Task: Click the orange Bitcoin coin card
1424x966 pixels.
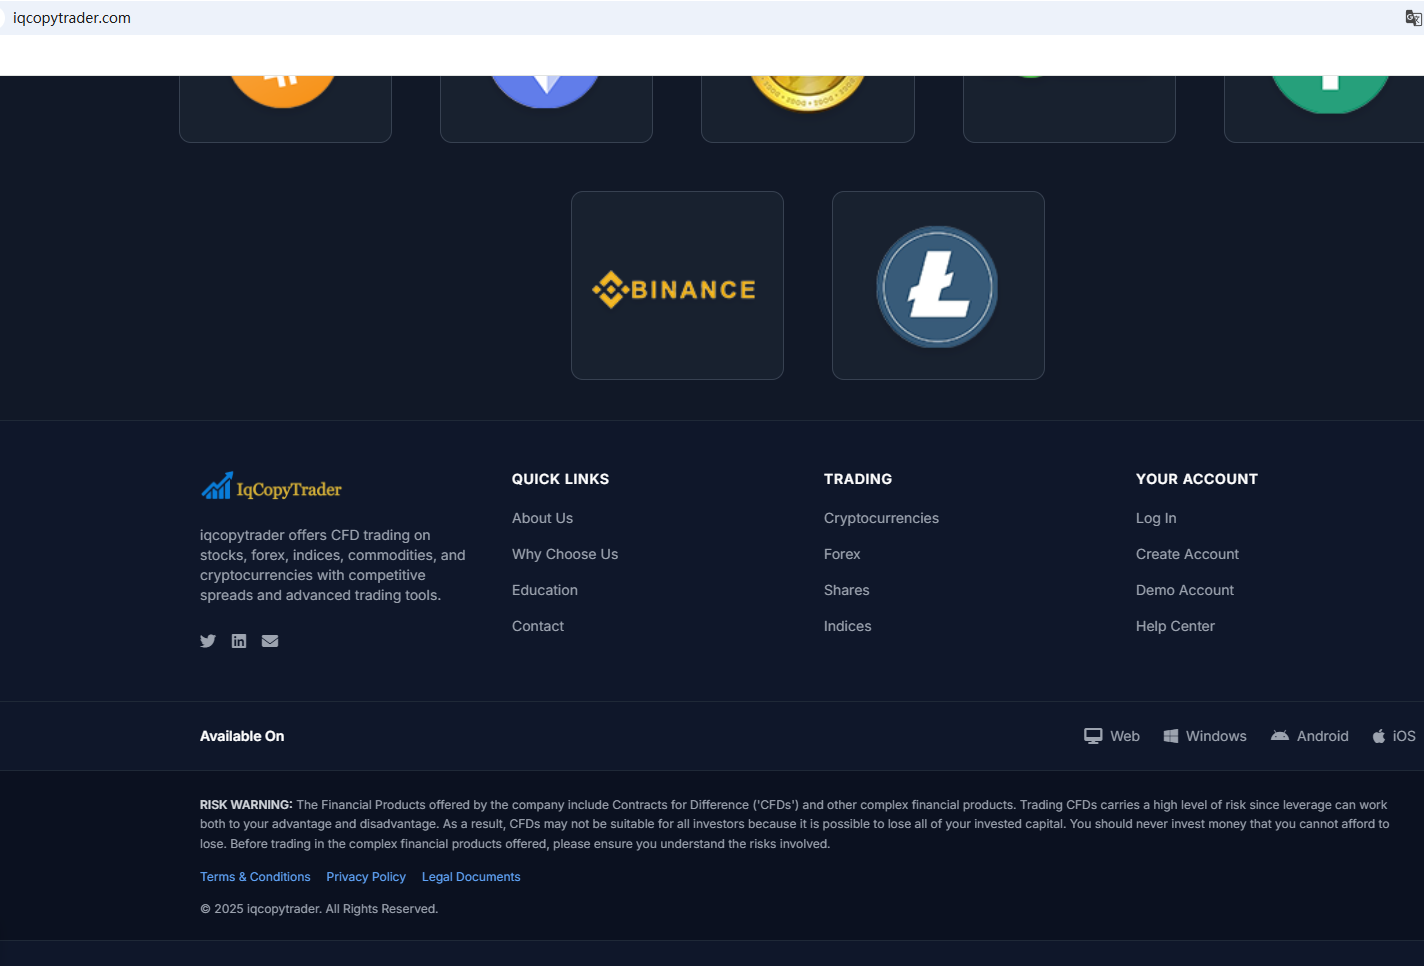Action: pos(285,108)
